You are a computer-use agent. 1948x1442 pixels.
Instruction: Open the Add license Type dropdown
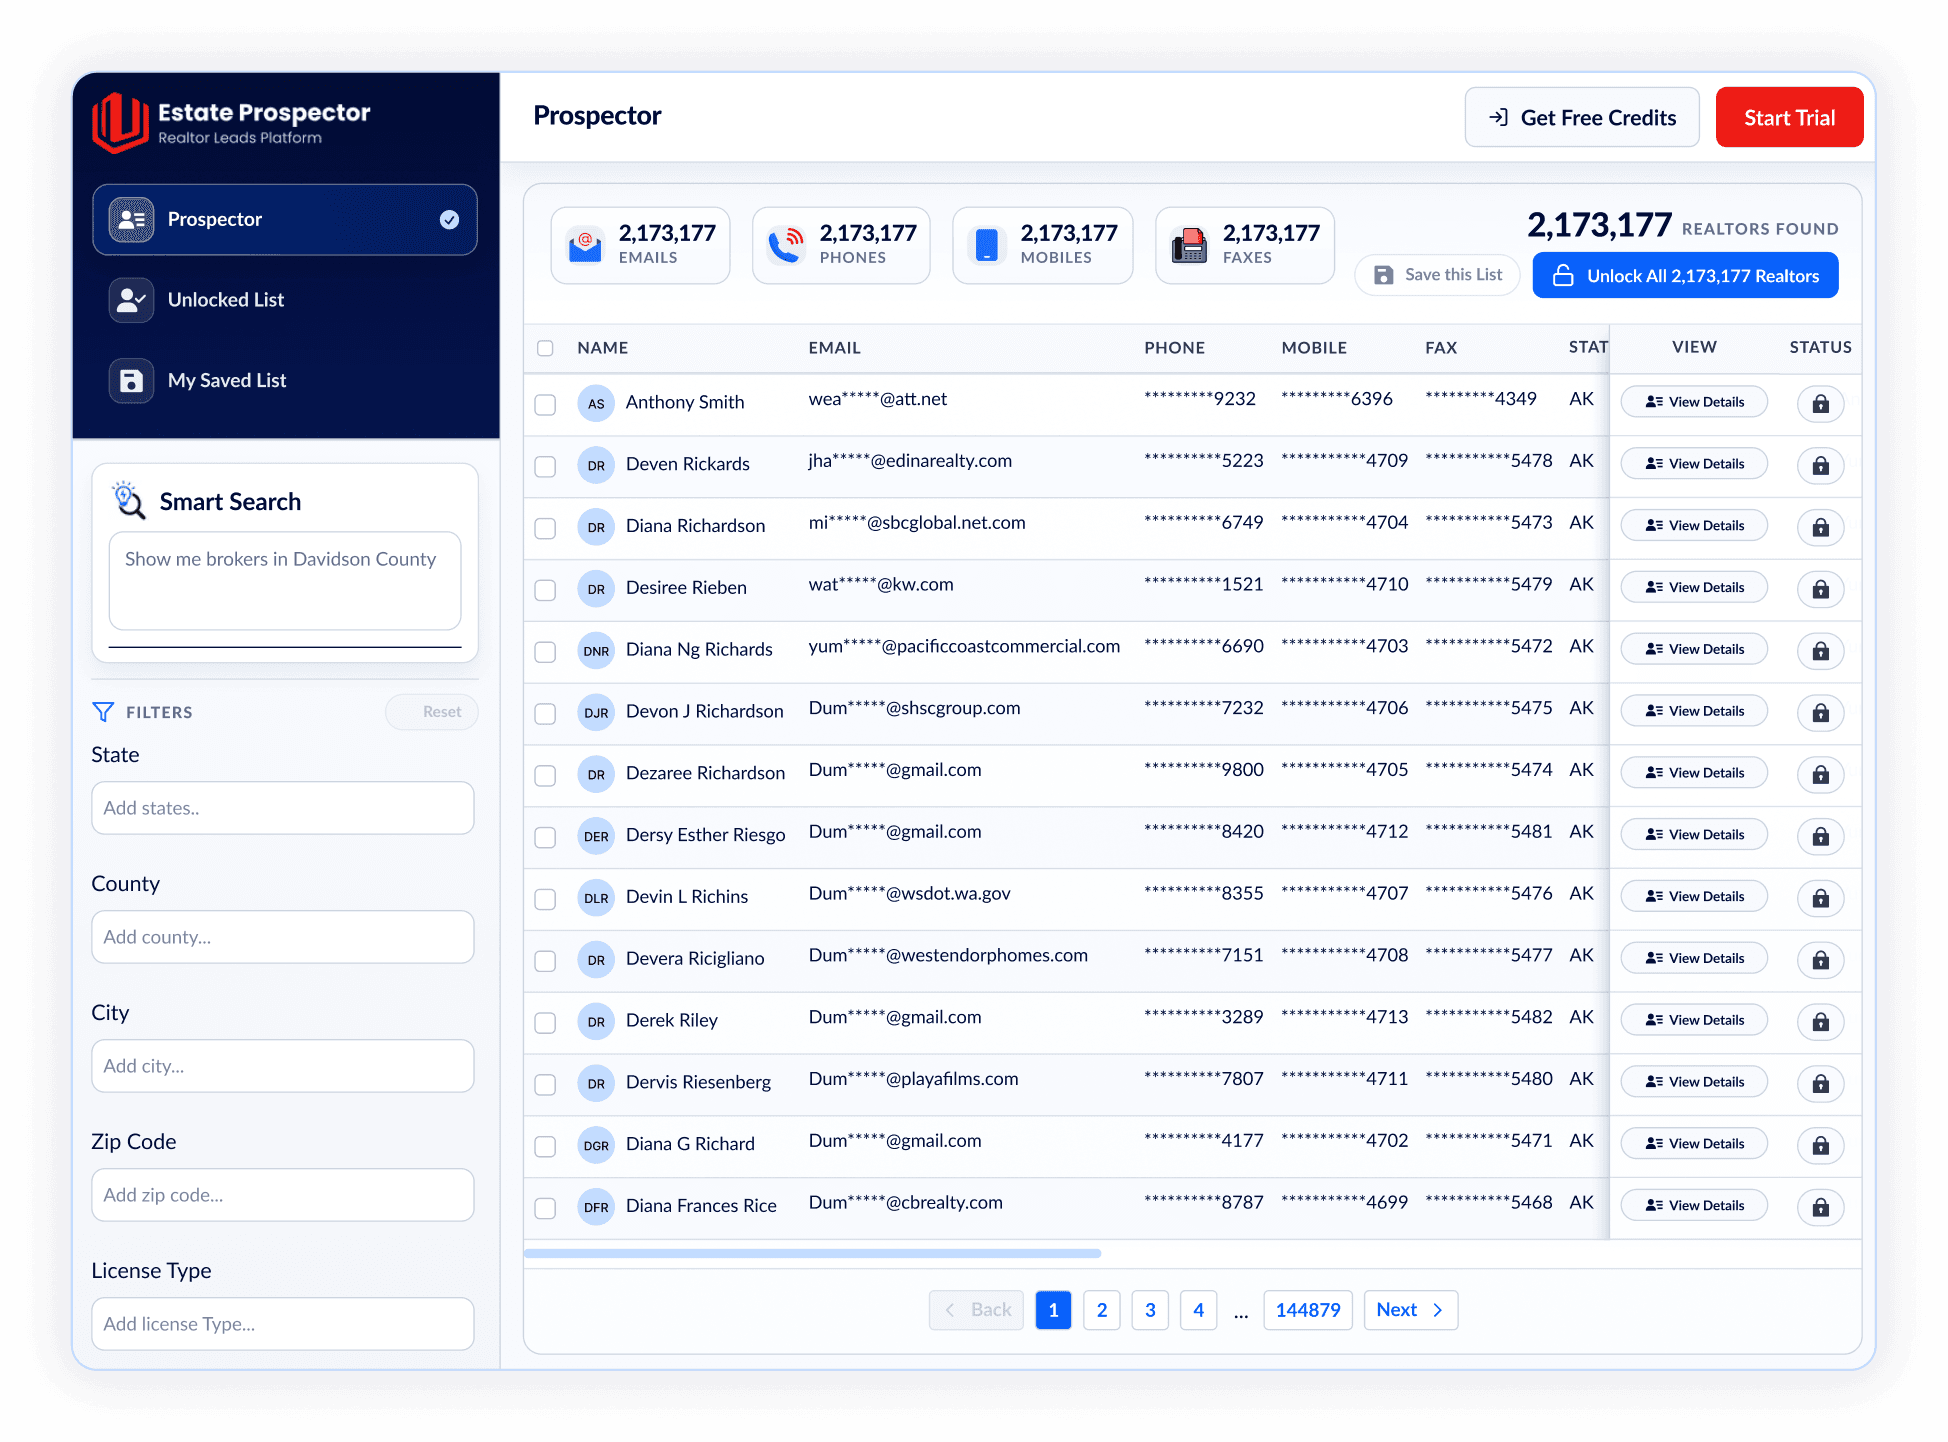(x=282, y=1323)
